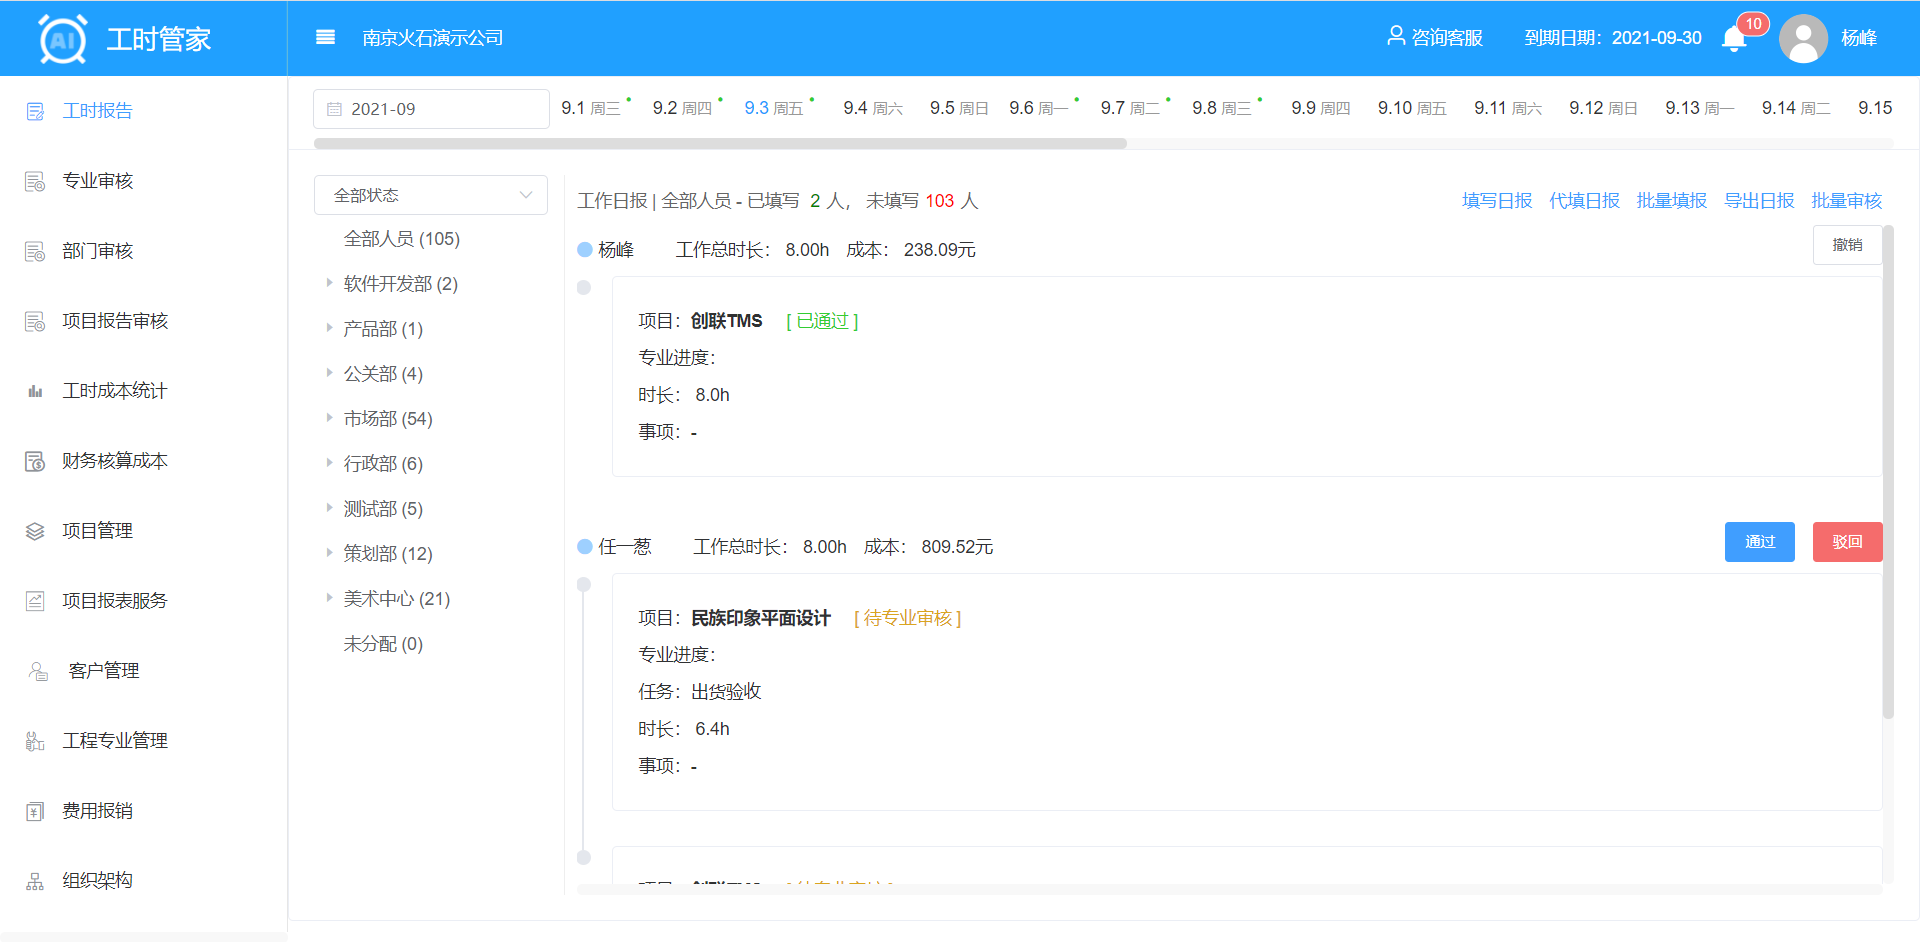Select the 9.8 周三 date tab

click(1221, 108)
